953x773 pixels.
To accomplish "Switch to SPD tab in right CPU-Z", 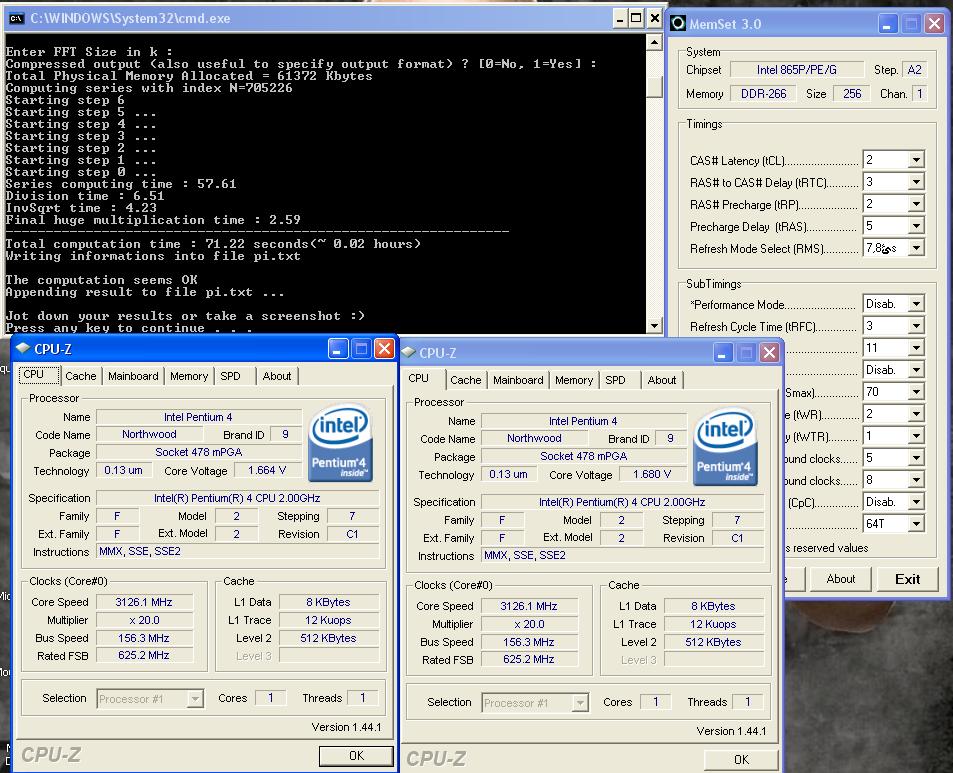I will (615, 380).
